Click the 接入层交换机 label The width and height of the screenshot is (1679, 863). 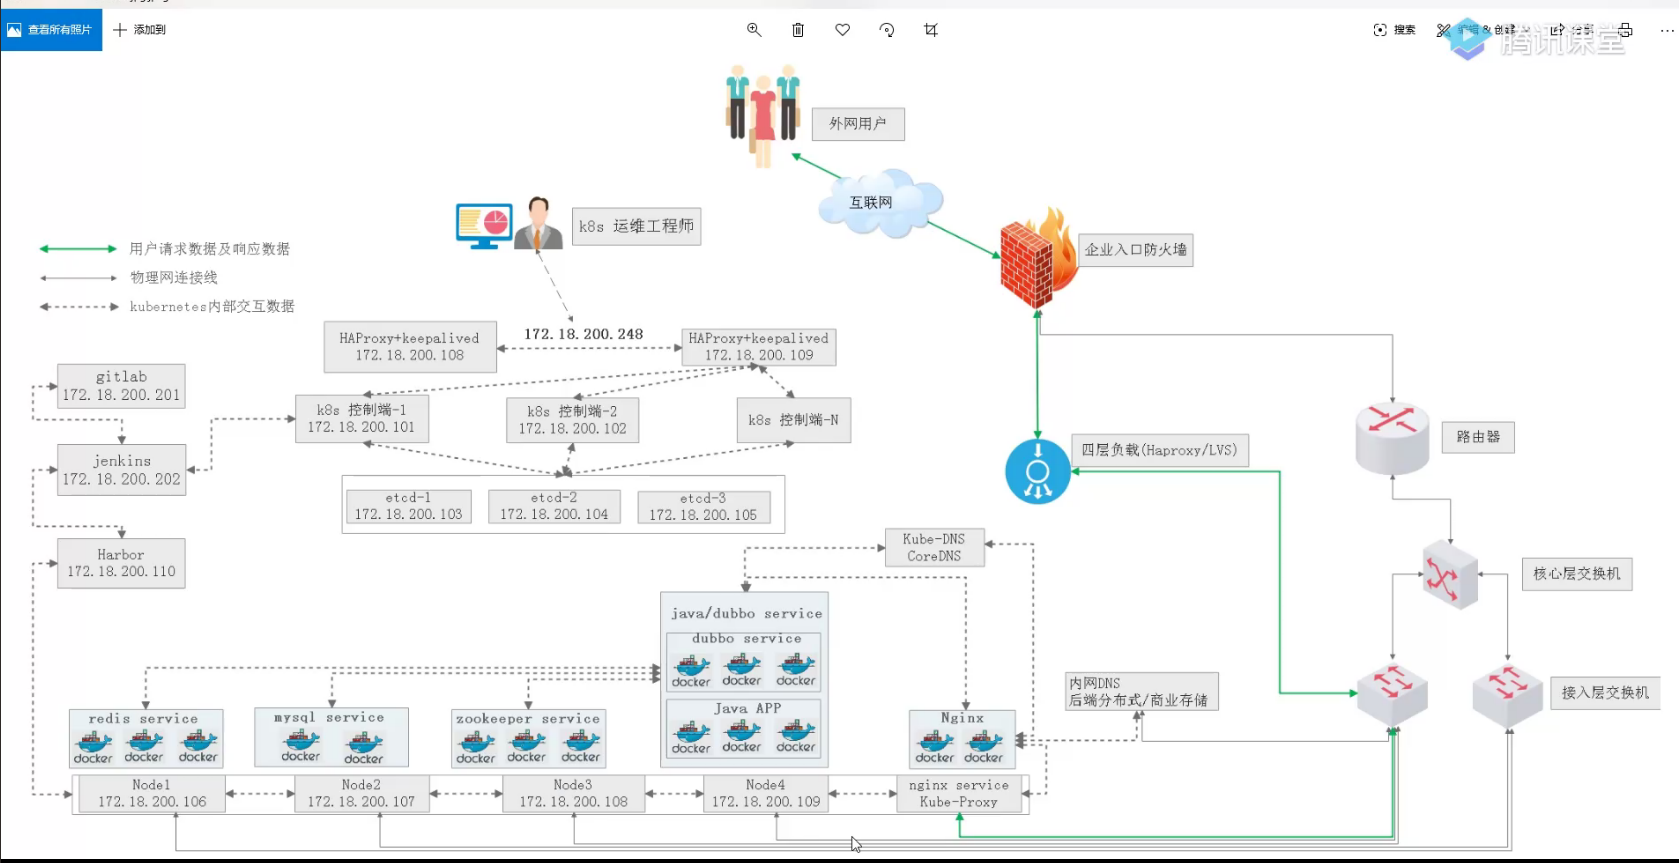(x=1605, y=693)
